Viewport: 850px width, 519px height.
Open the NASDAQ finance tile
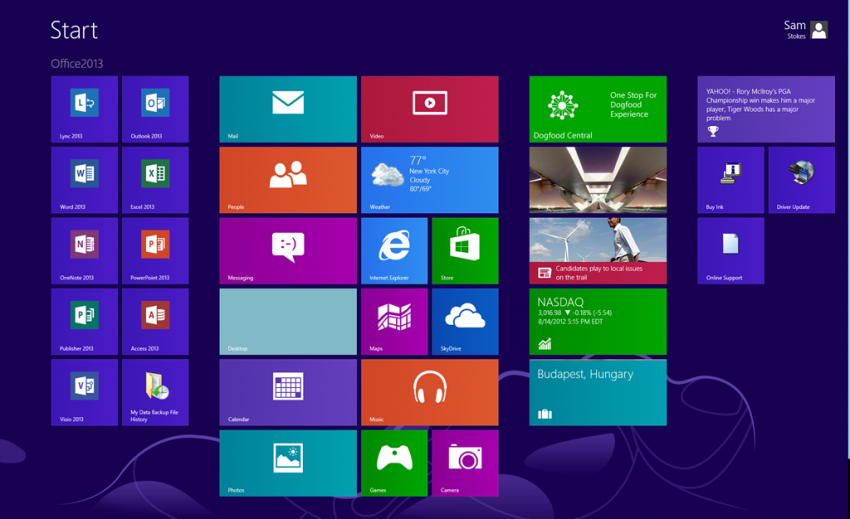pyautogui.click(x=598, y=322)
